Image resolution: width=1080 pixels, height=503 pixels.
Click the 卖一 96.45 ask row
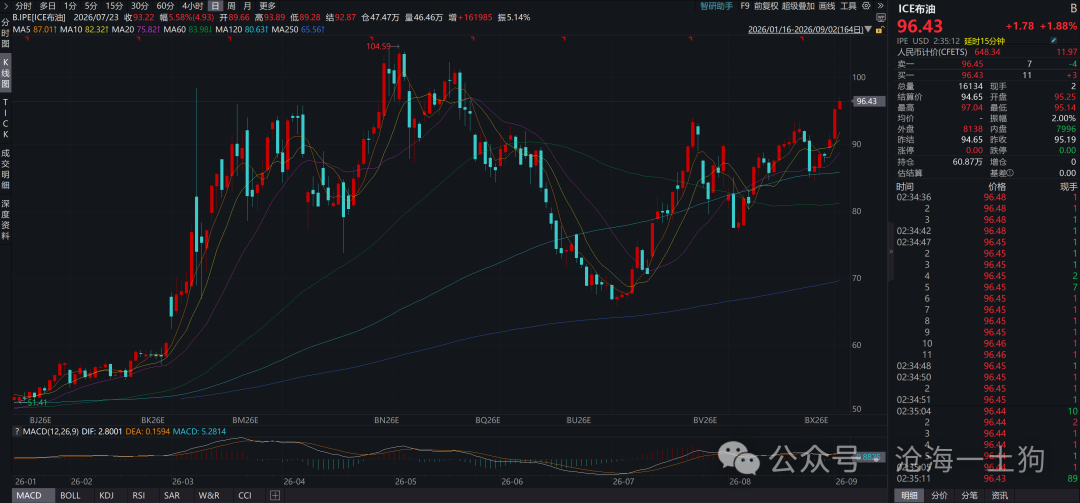coord(986,63)
